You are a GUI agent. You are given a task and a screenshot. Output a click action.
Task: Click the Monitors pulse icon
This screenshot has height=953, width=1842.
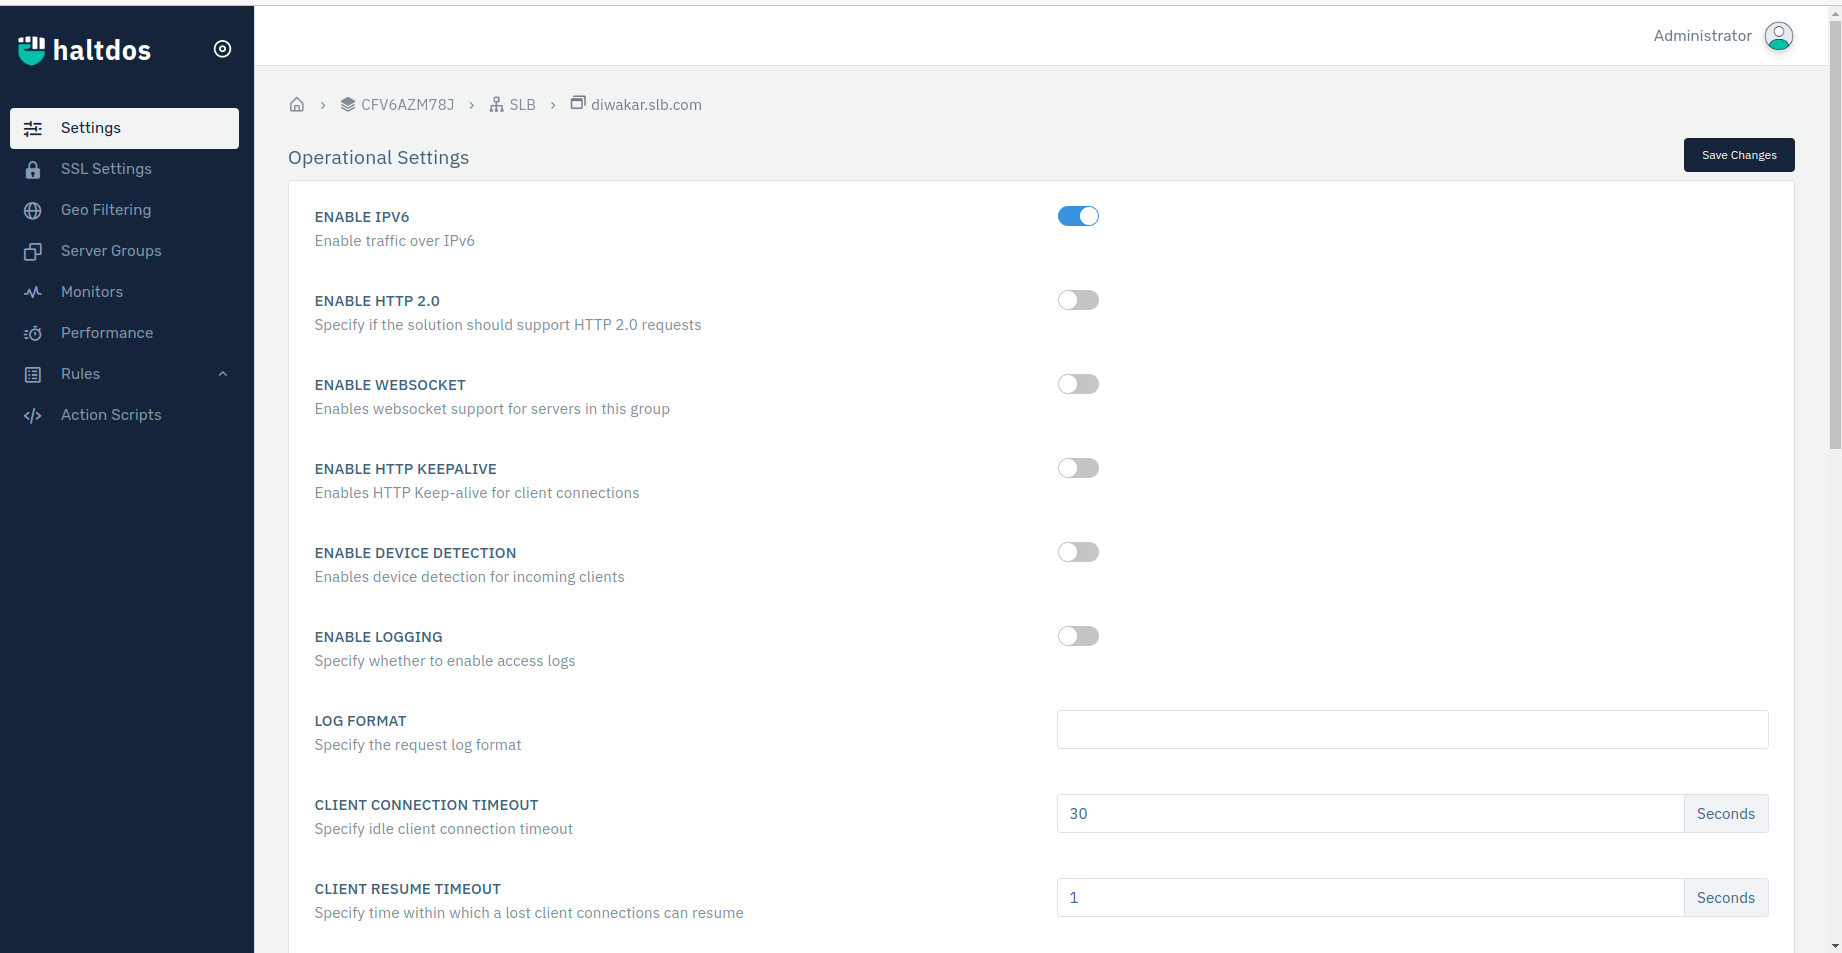tap(33, 293)
